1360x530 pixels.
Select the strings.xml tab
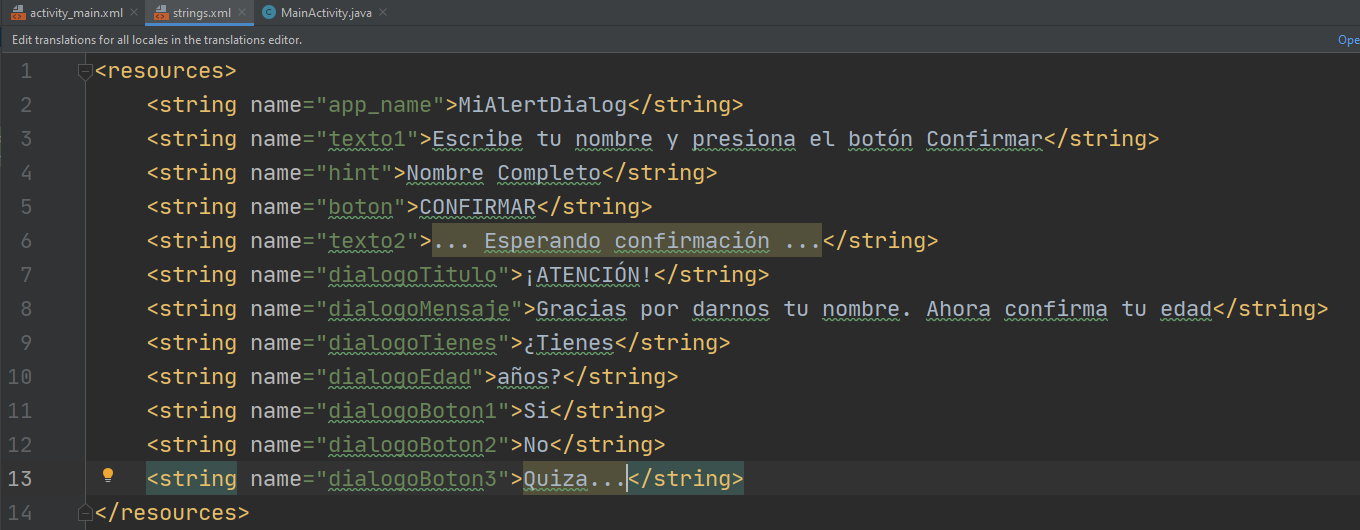pyautogui.click(x=201, y=13)
